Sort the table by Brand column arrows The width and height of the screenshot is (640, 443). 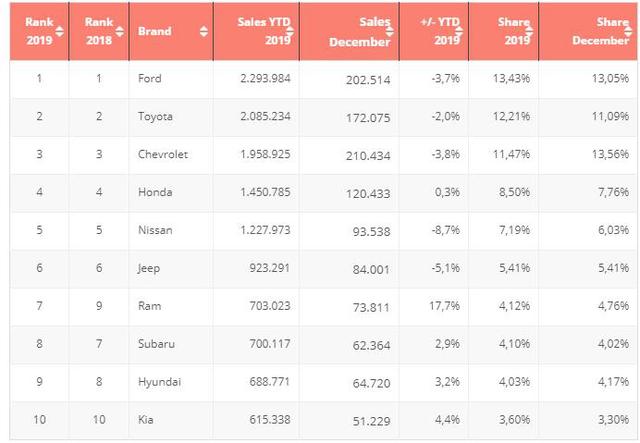pos(204,31)
